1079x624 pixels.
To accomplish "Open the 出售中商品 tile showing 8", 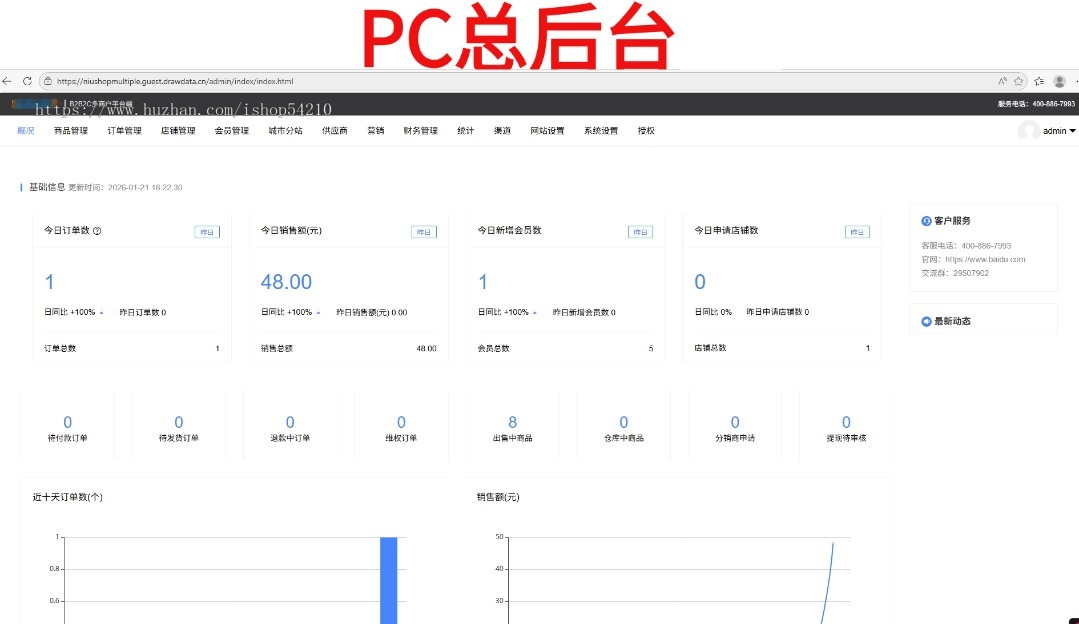I will pyautogui.click(x=513, y=427).
